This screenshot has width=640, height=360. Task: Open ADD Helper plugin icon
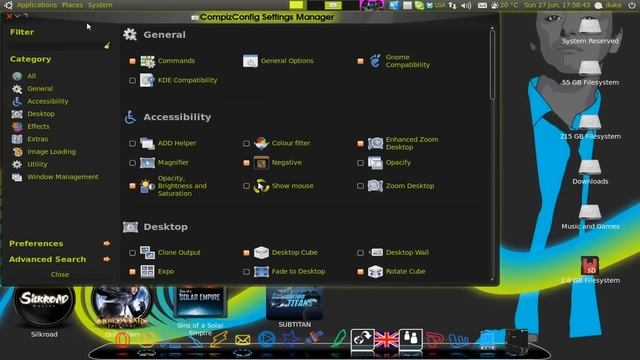coord(147,143)
